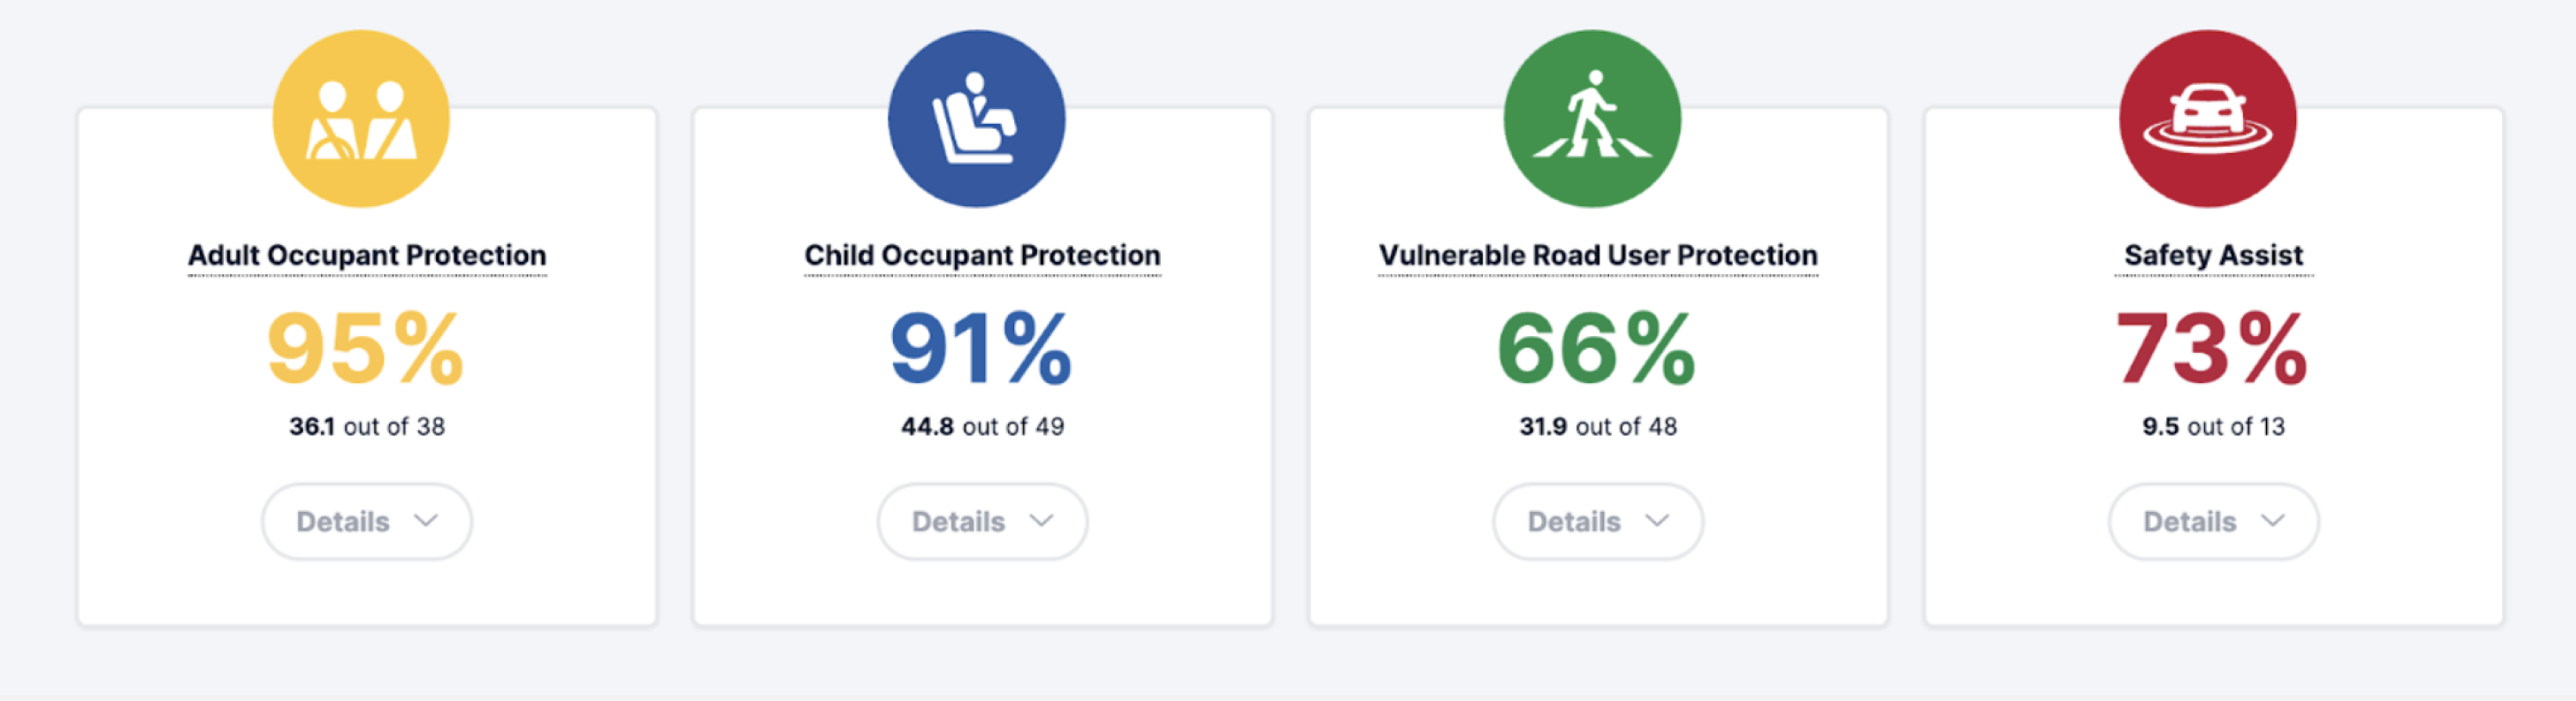Select the 66% road user score
This screenshot has height=701, width=2576.
pos(1597,348)
